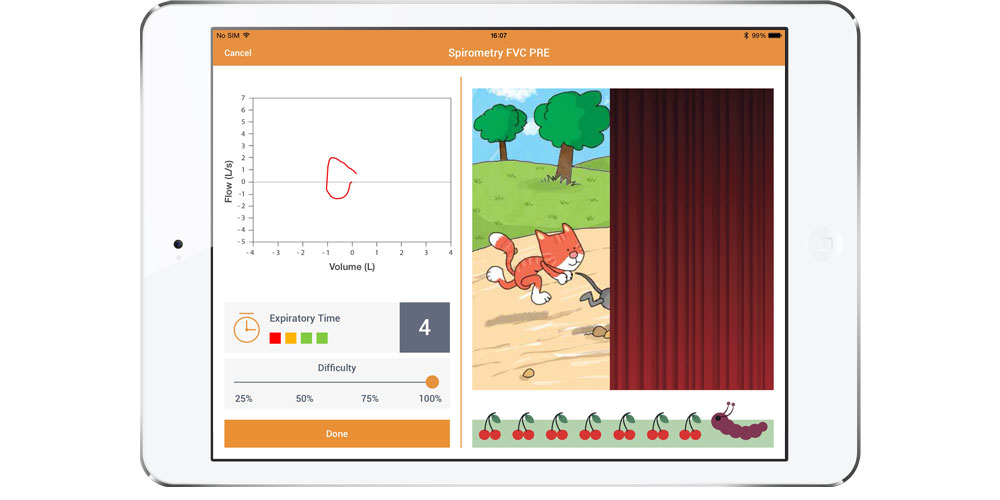Tap the red flow-volume loop curve
This screenshot has width=1000, height=500.
coord(340,178)
